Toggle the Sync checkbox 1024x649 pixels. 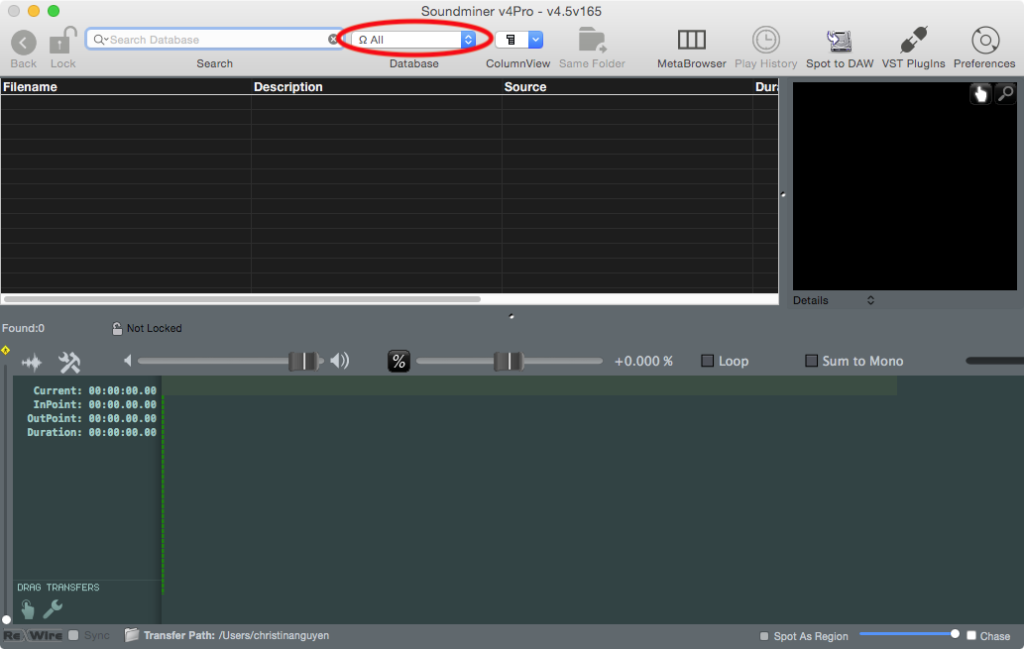pyautogui.click(x=73, y=635)
